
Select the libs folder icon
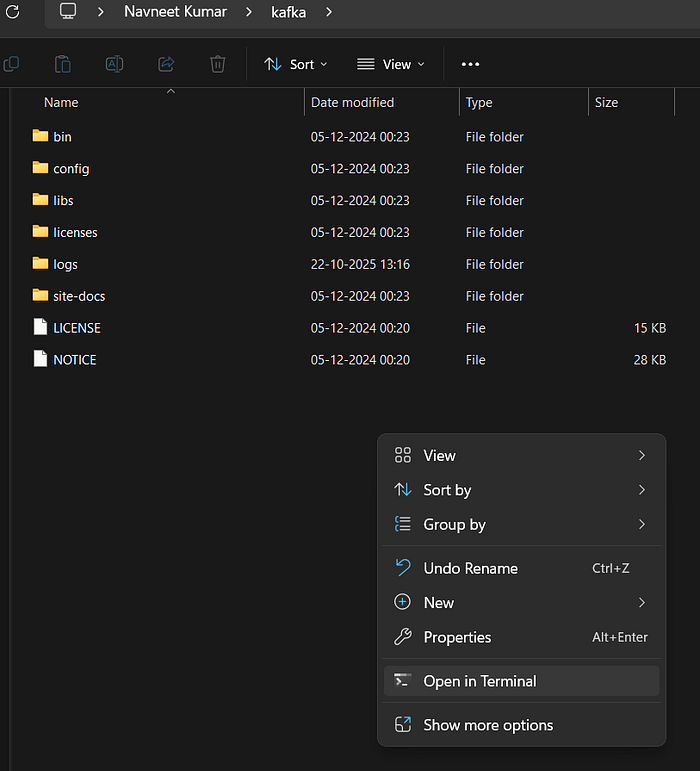point(40,200)
